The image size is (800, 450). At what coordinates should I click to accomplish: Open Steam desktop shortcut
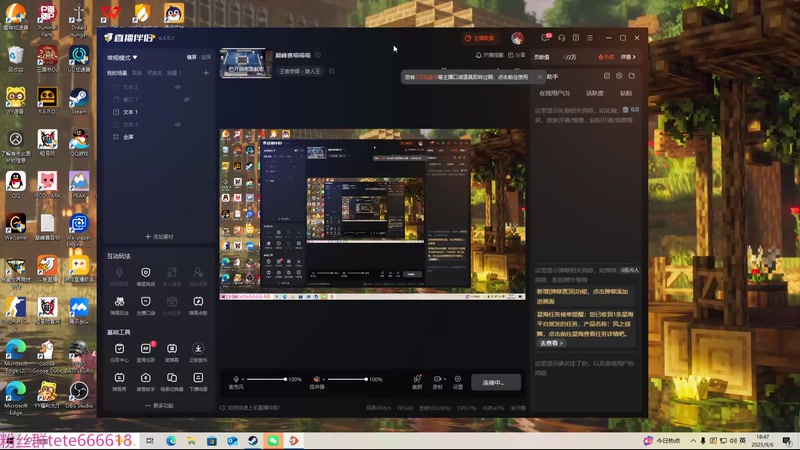79,101
